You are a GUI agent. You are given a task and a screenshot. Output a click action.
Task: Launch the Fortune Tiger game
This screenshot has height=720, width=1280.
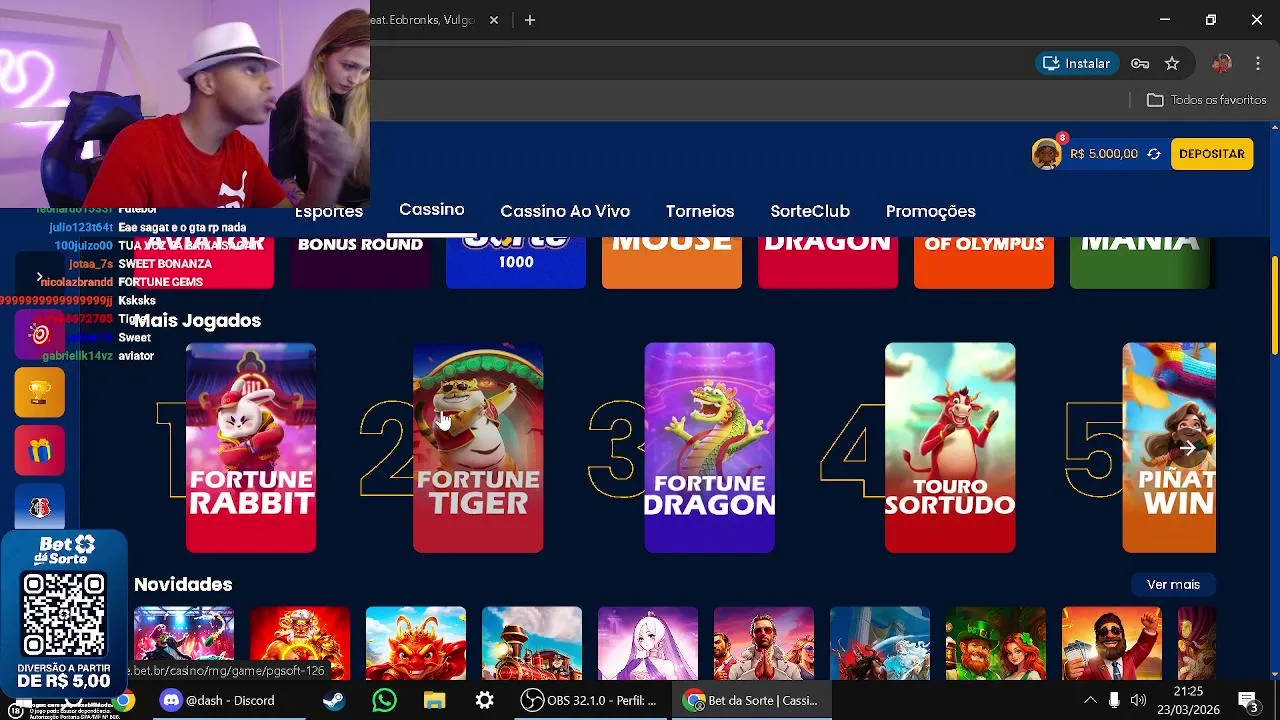tap(478, 447)
